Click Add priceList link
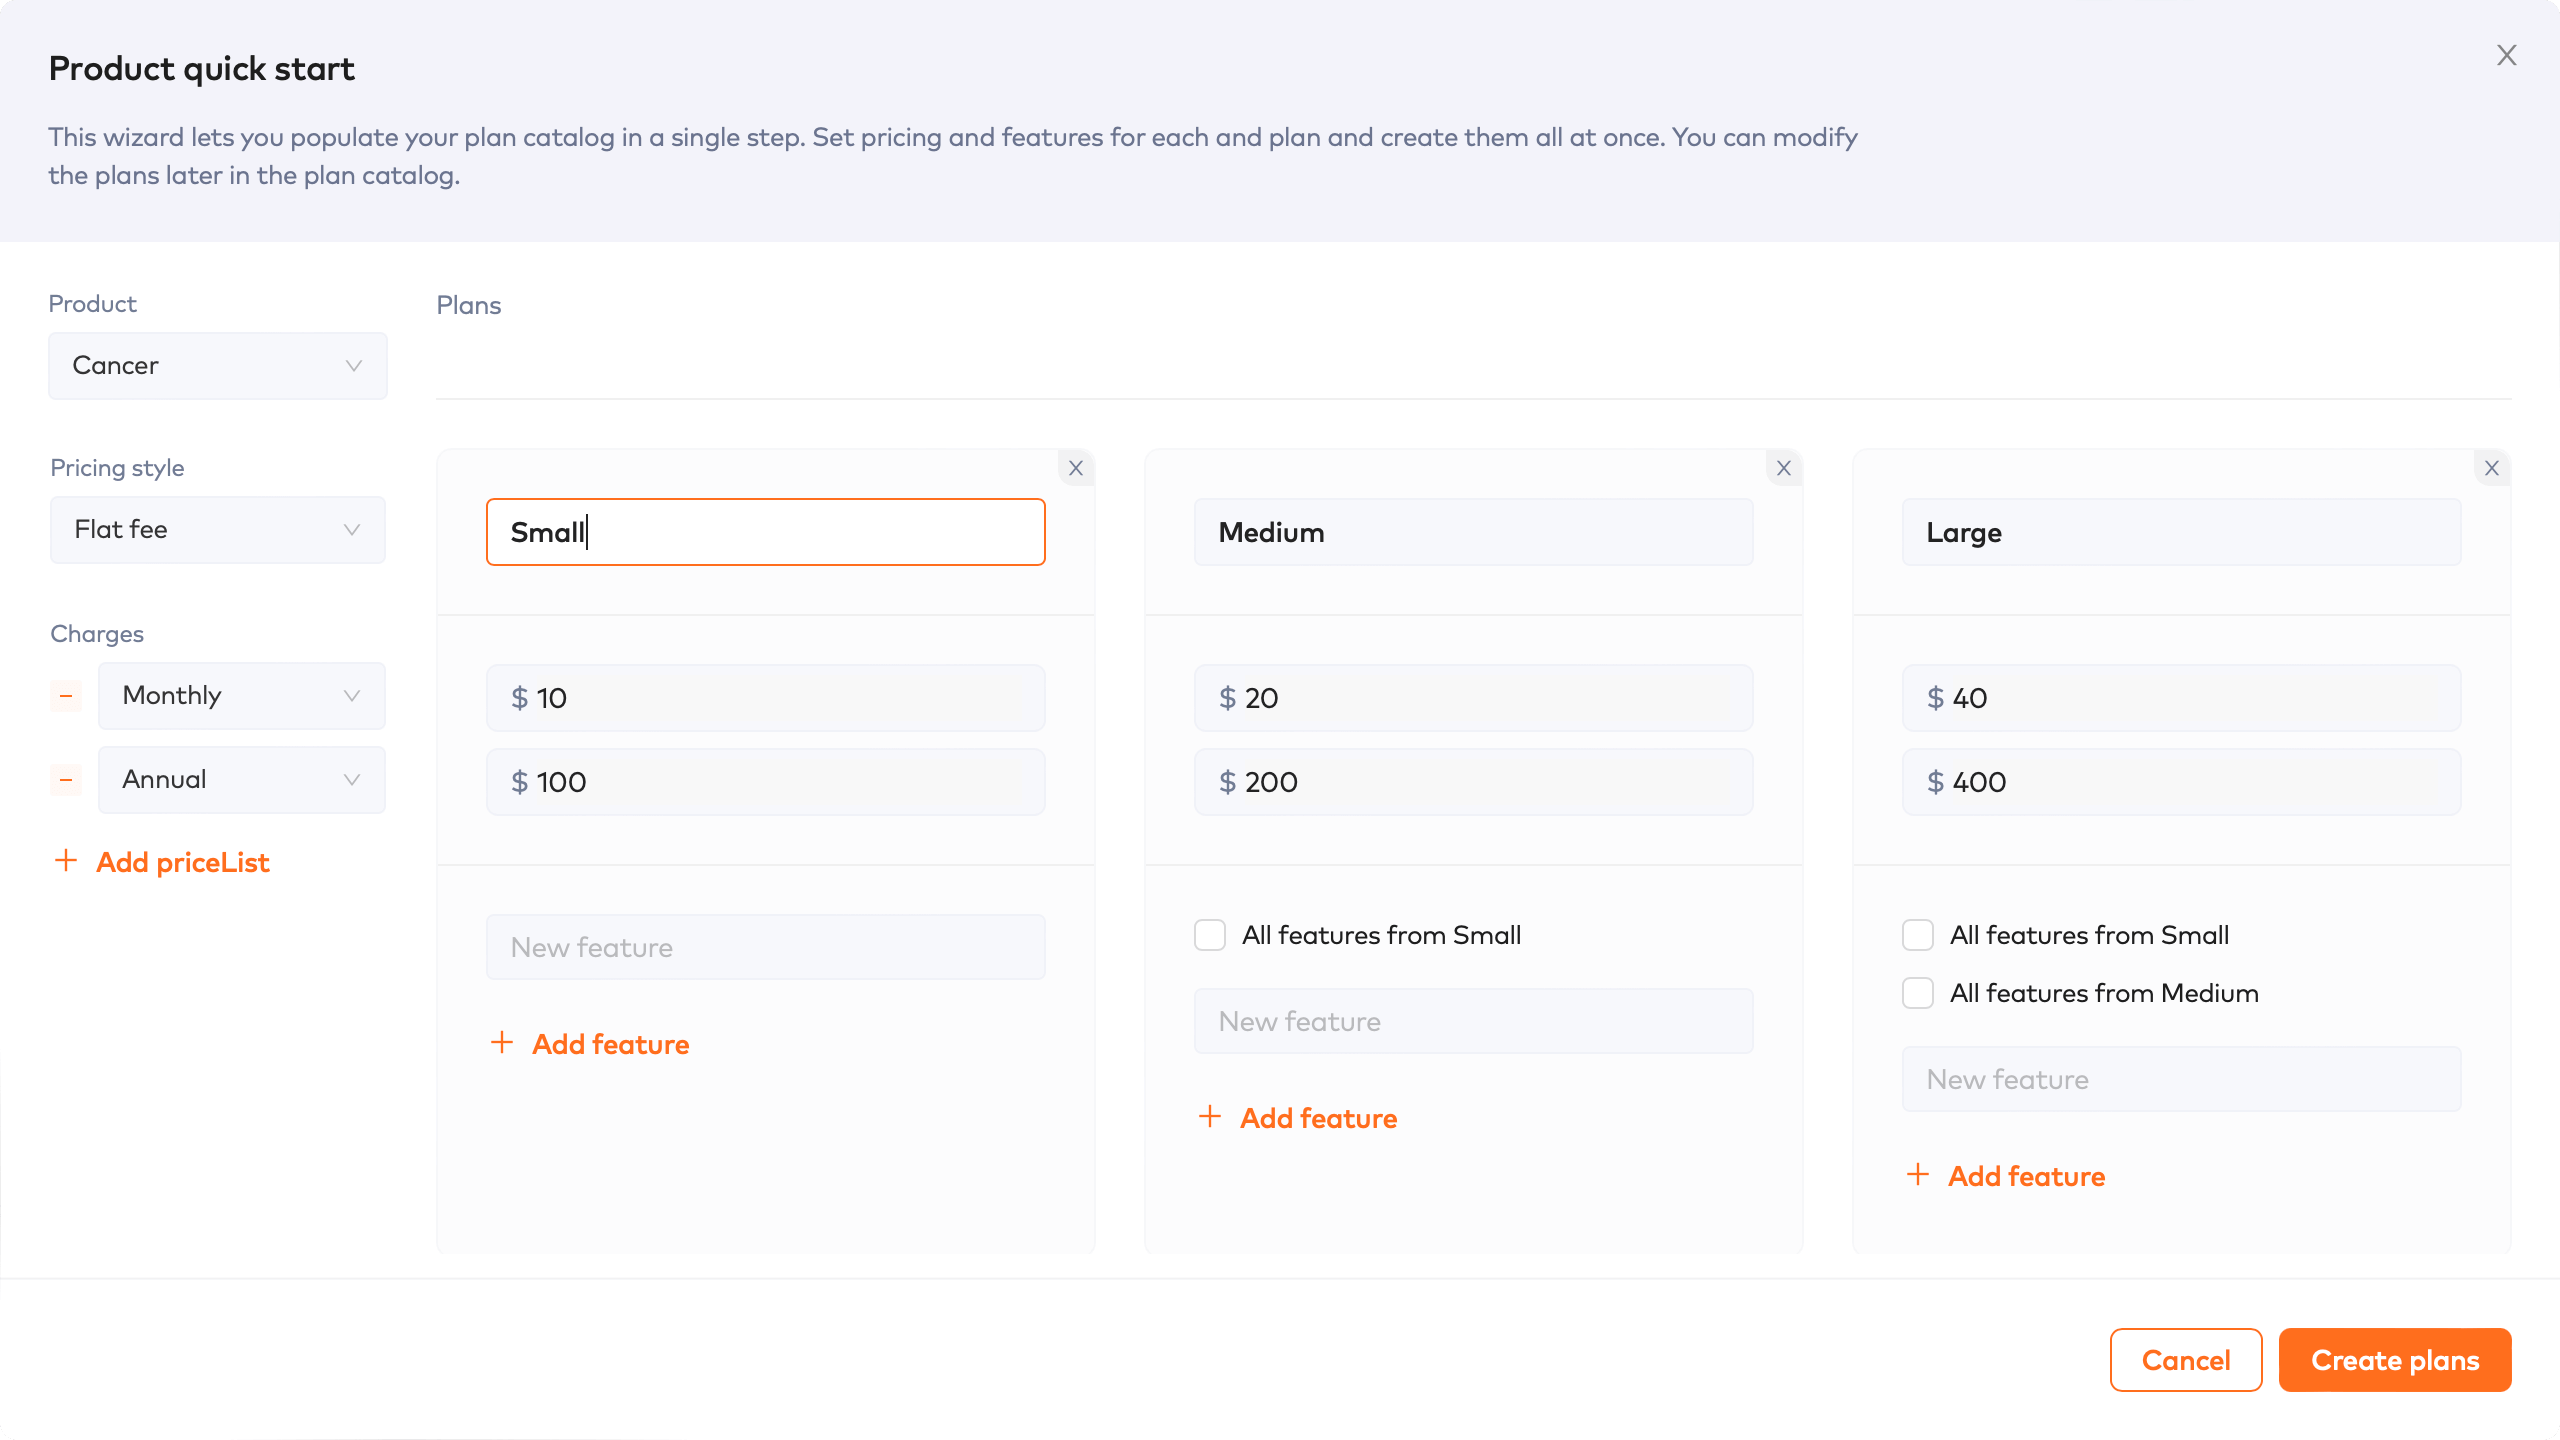Image resolution: width=2560 pixels, height=1440 pixels. [183, 862]
